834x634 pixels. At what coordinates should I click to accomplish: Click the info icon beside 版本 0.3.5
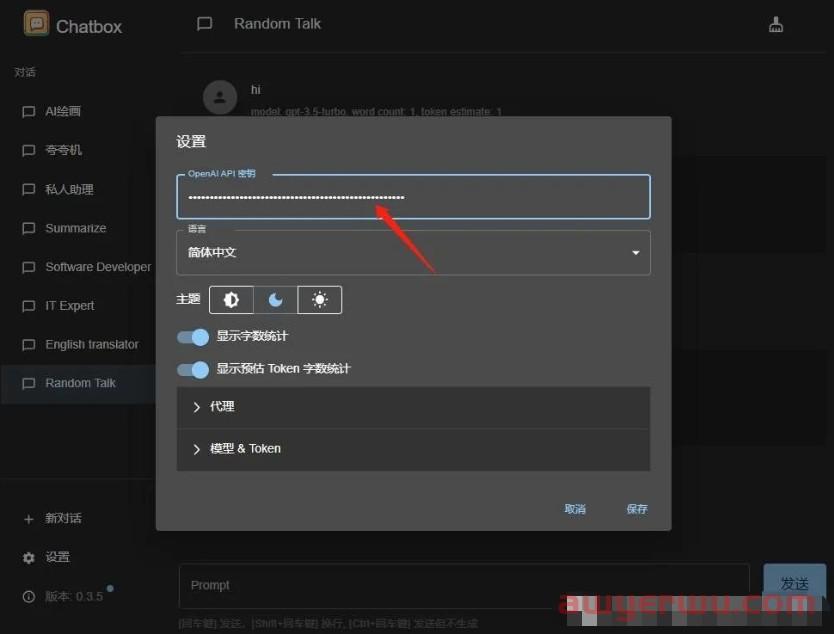(29, 596)
